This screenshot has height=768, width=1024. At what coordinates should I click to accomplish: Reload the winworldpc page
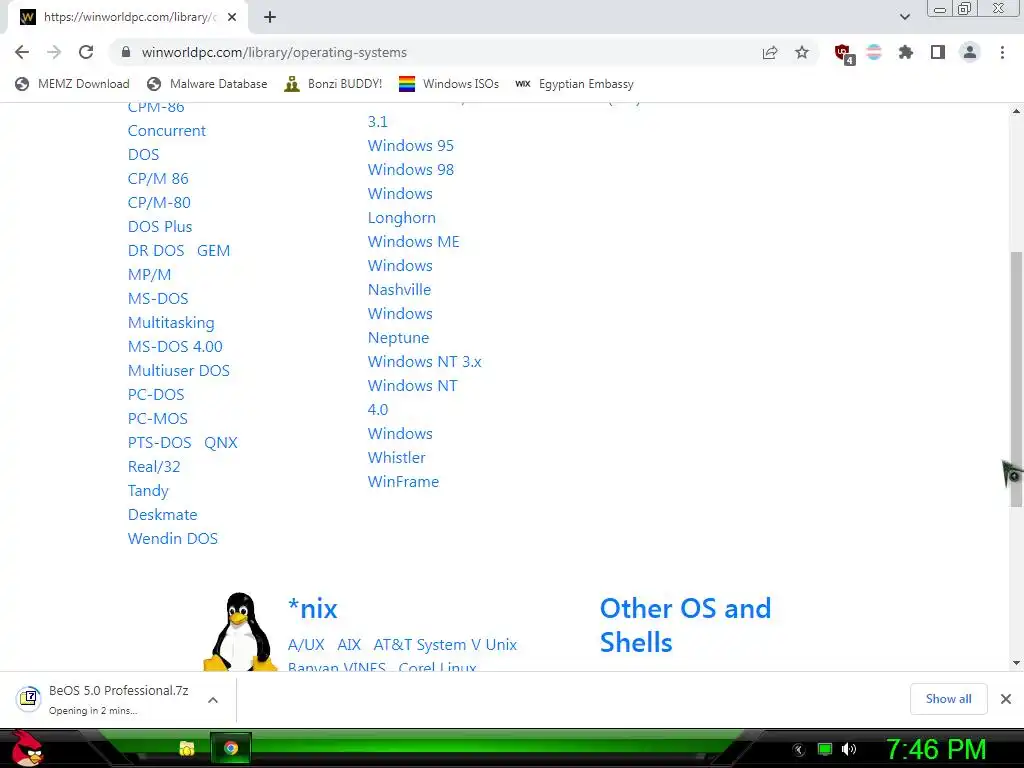[86, 52]
